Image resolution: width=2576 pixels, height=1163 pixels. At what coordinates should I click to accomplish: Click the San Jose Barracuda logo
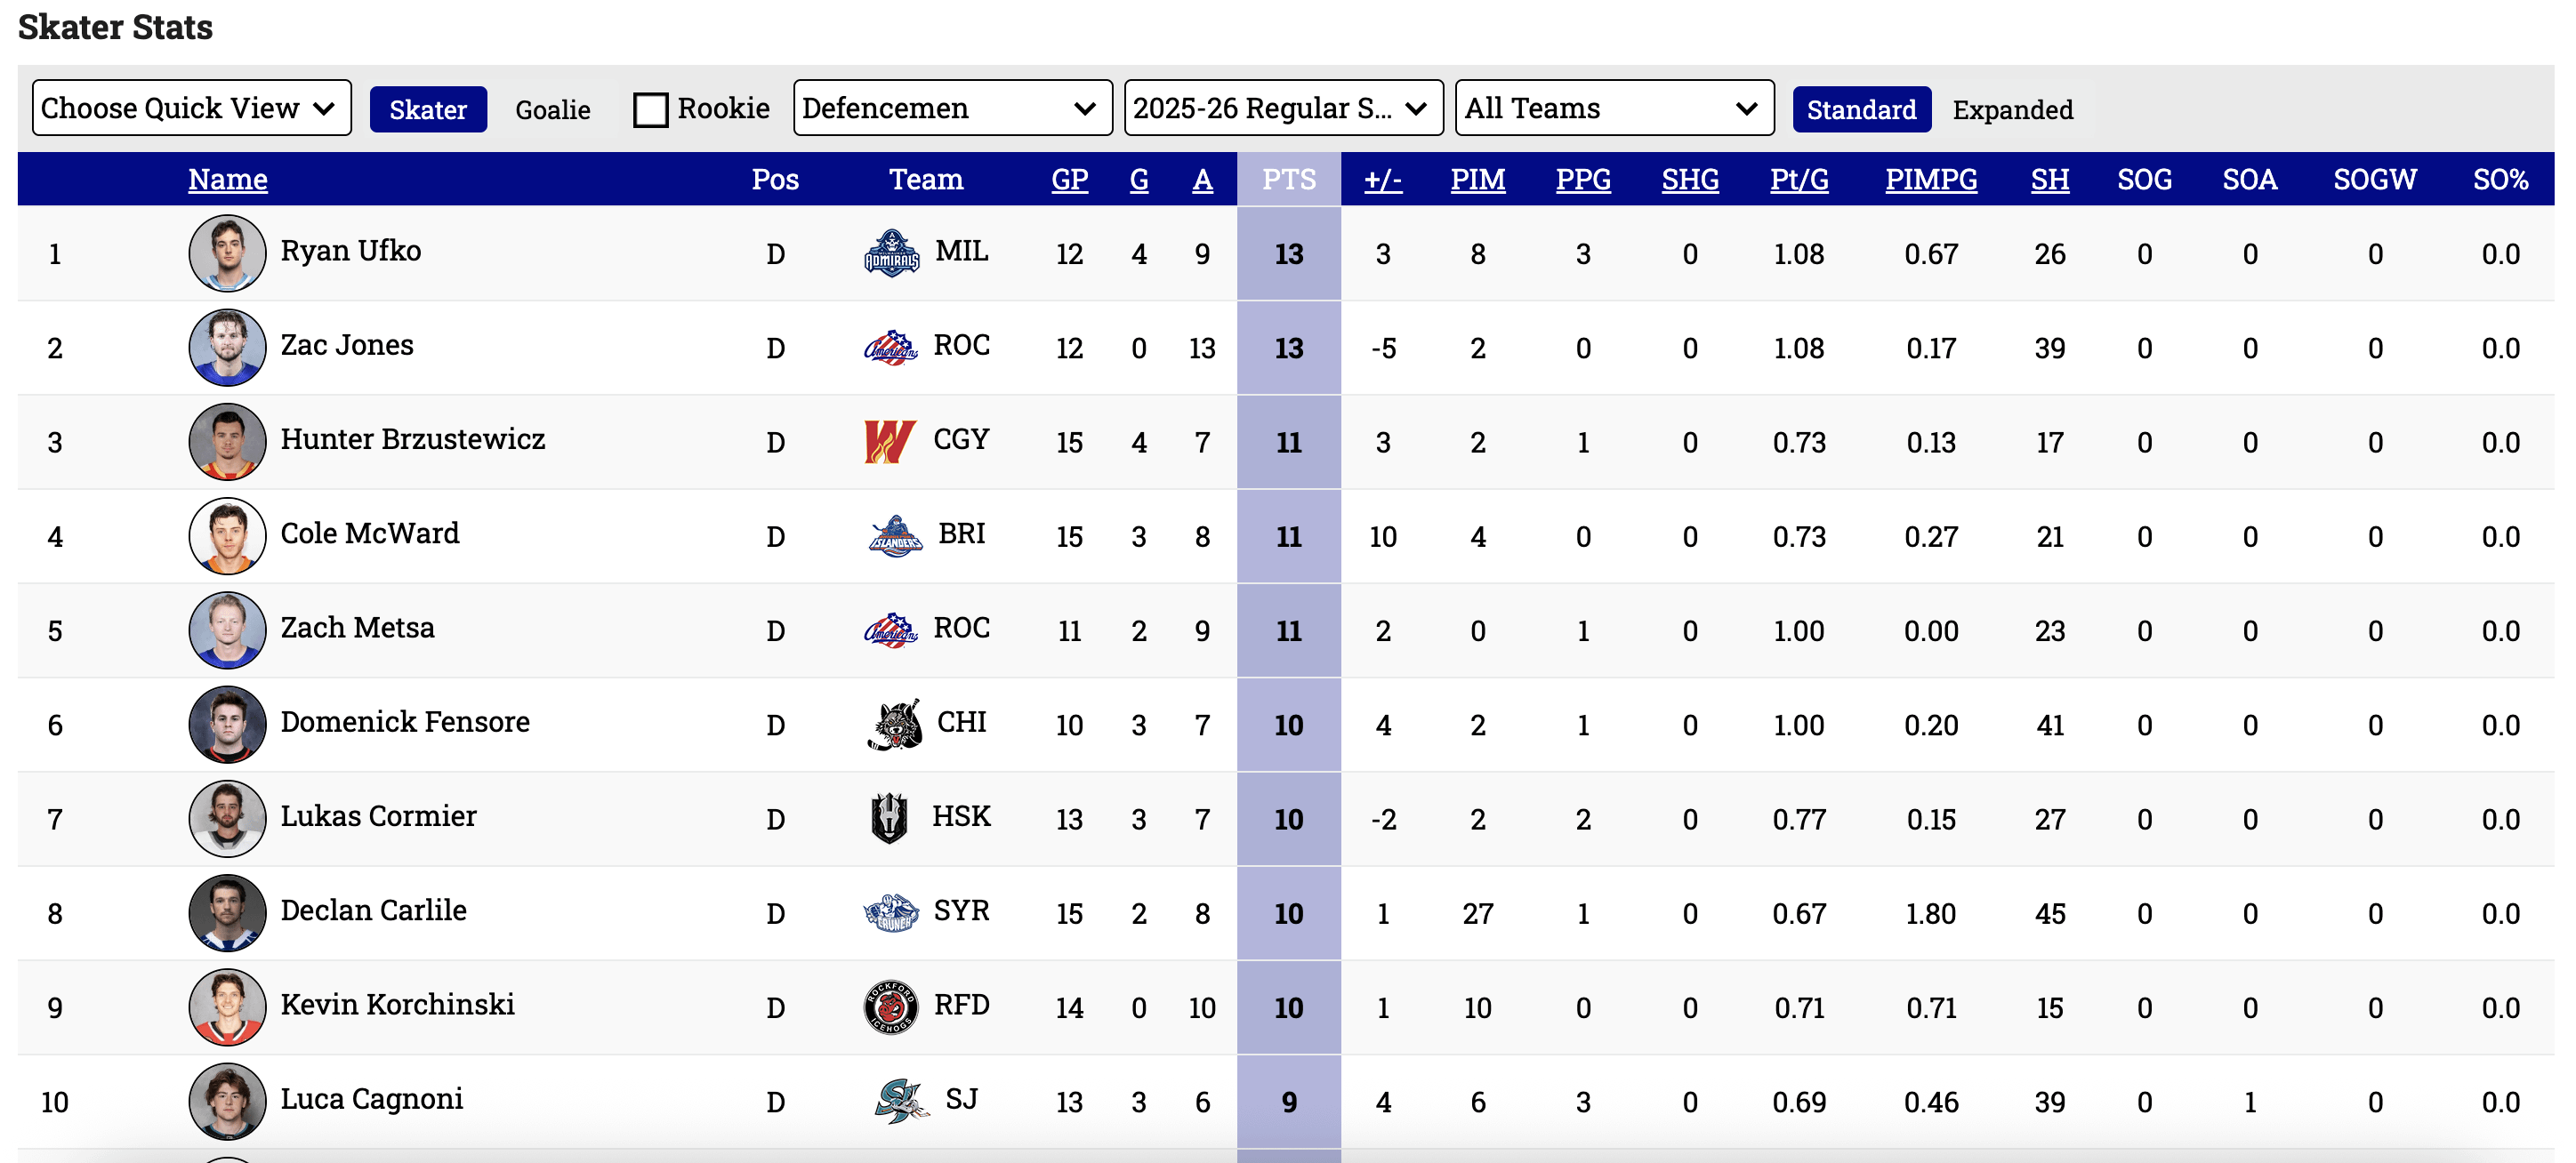click(x=899, y=1100)
